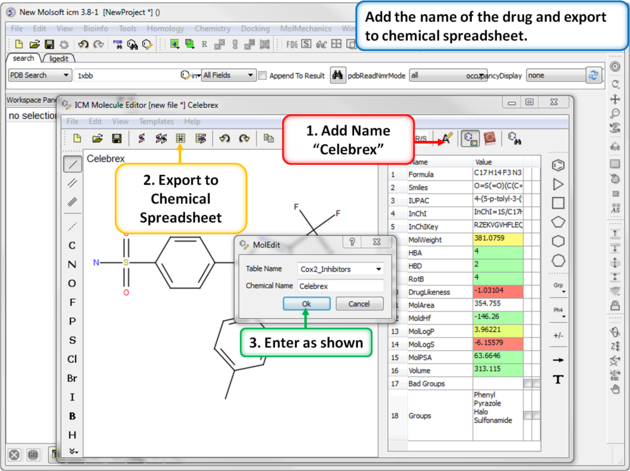The image size is (630, 471).
Task: Click the refresh button beside occupancyDisplay
Action: [593, 75]
